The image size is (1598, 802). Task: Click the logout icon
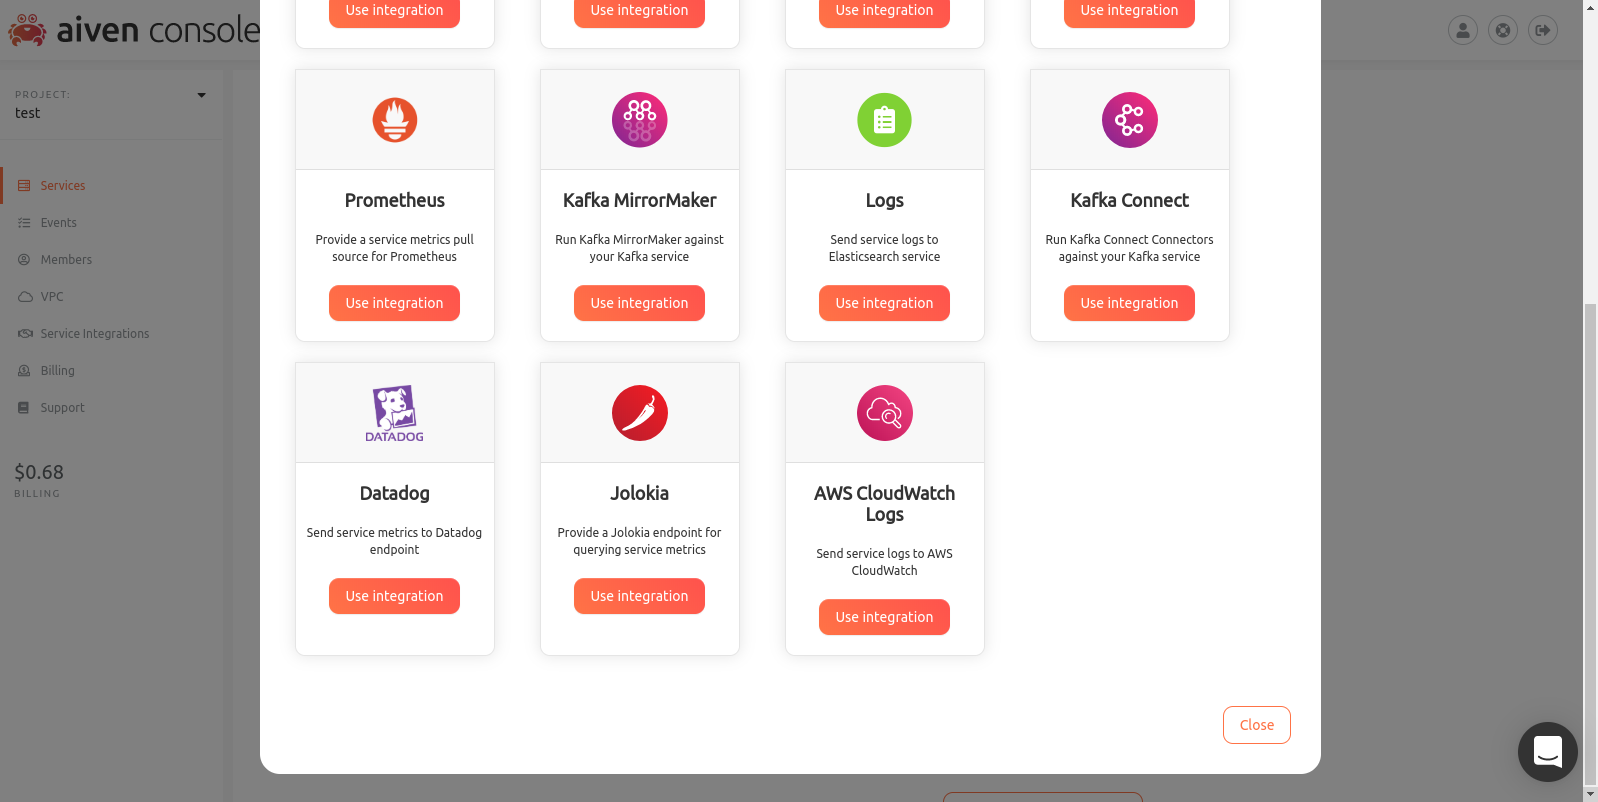[x=1542, y=30]
